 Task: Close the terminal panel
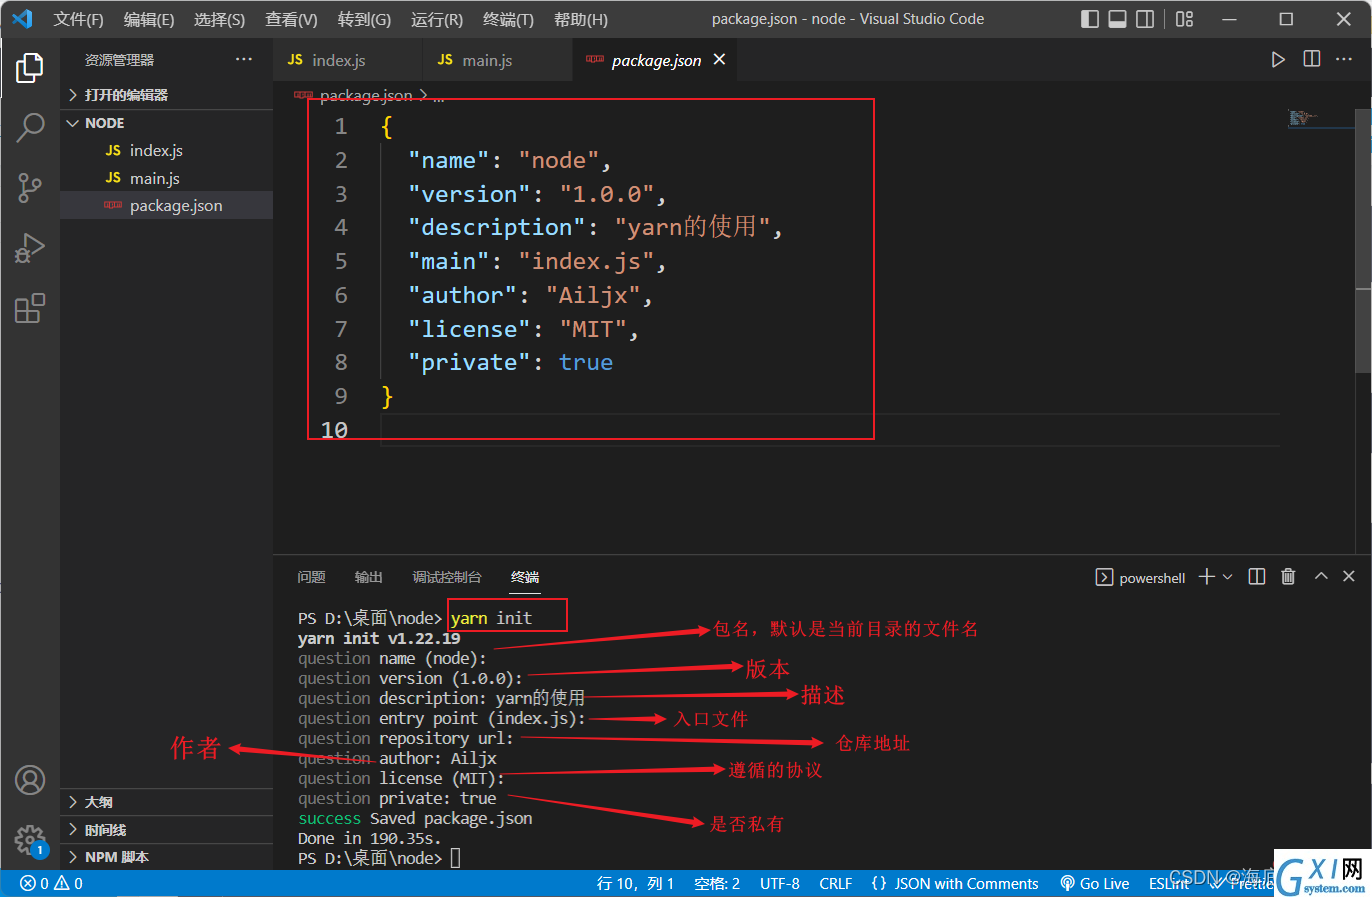pyautogui.click(x=1349, y=577)
